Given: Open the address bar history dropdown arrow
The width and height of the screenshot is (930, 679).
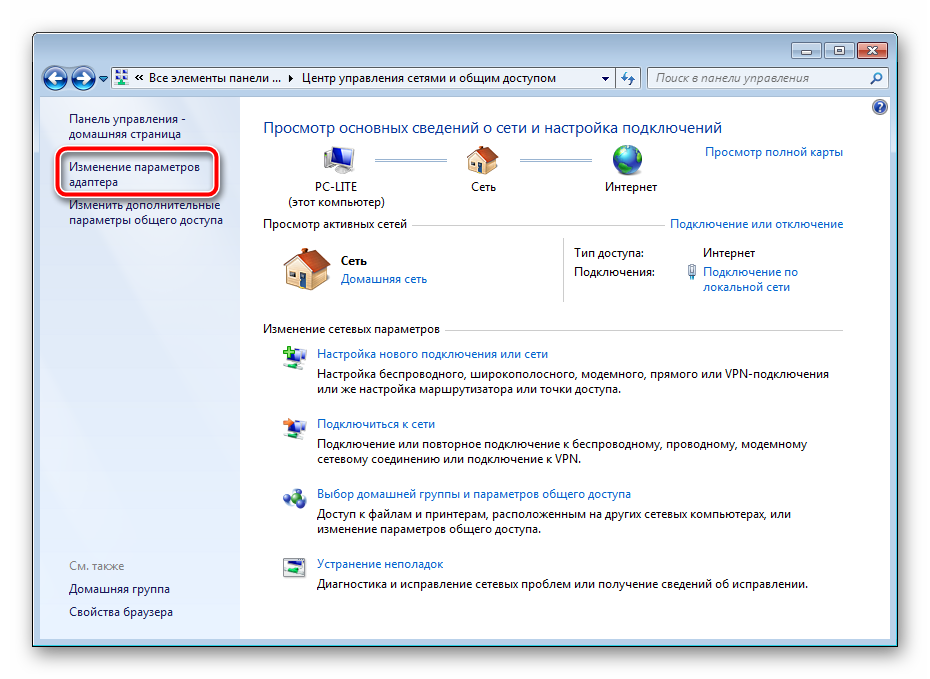Looking at the screenshot, I should coord(605,78).
